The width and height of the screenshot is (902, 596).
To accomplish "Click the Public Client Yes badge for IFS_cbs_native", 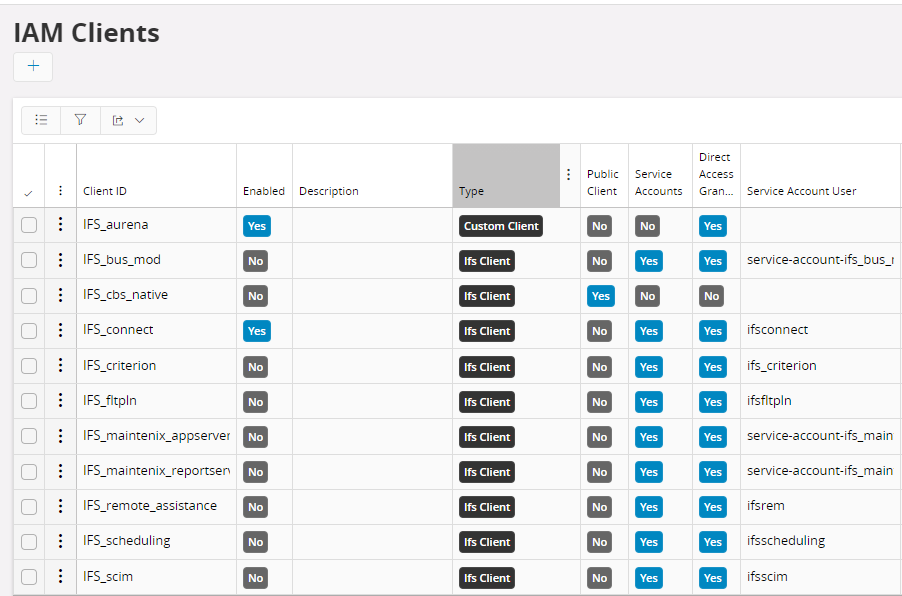I will pos(601,295).
